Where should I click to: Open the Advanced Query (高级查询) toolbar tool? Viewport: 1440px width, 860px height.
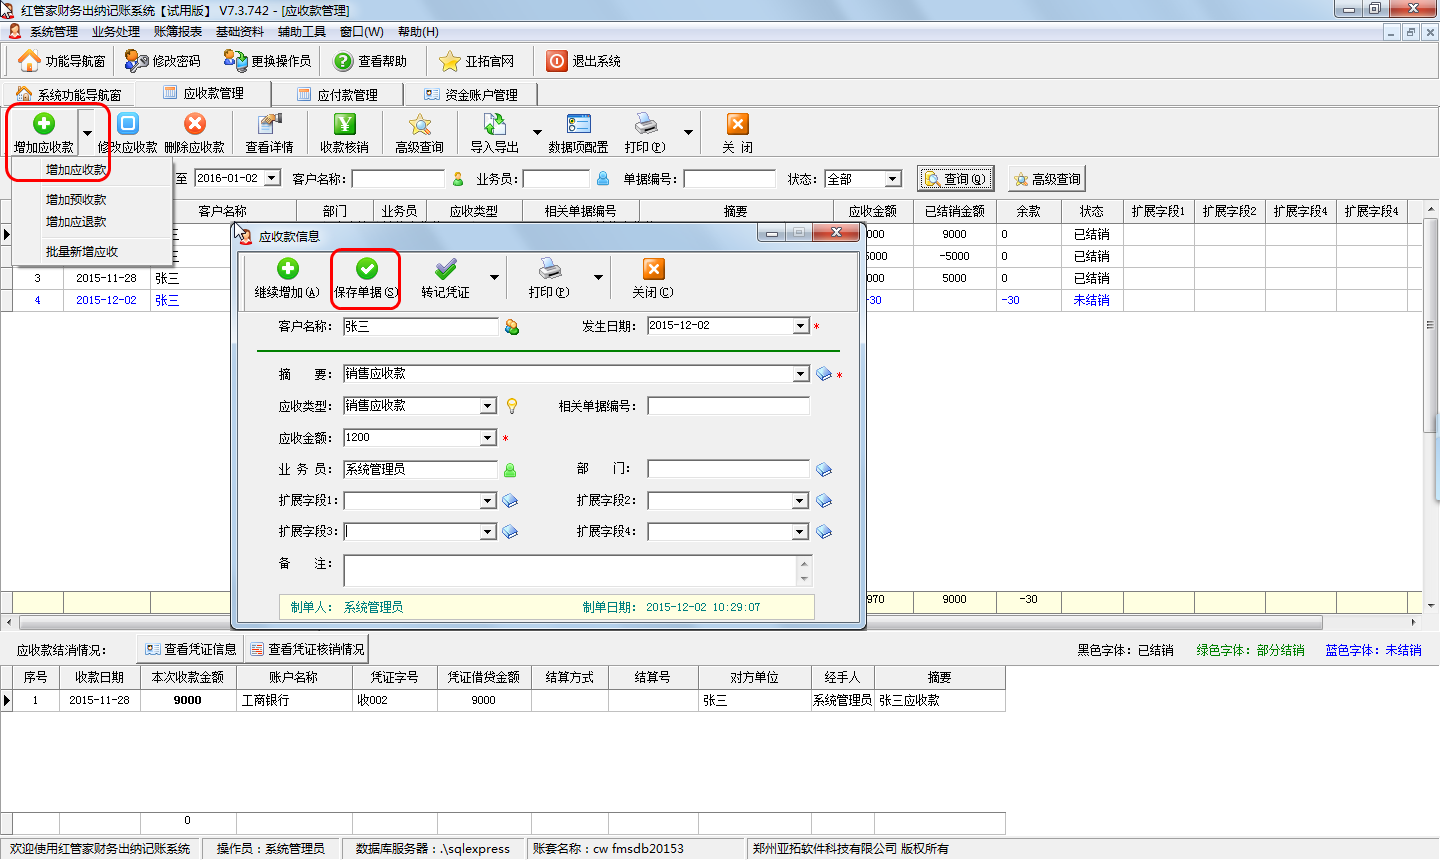419,124
